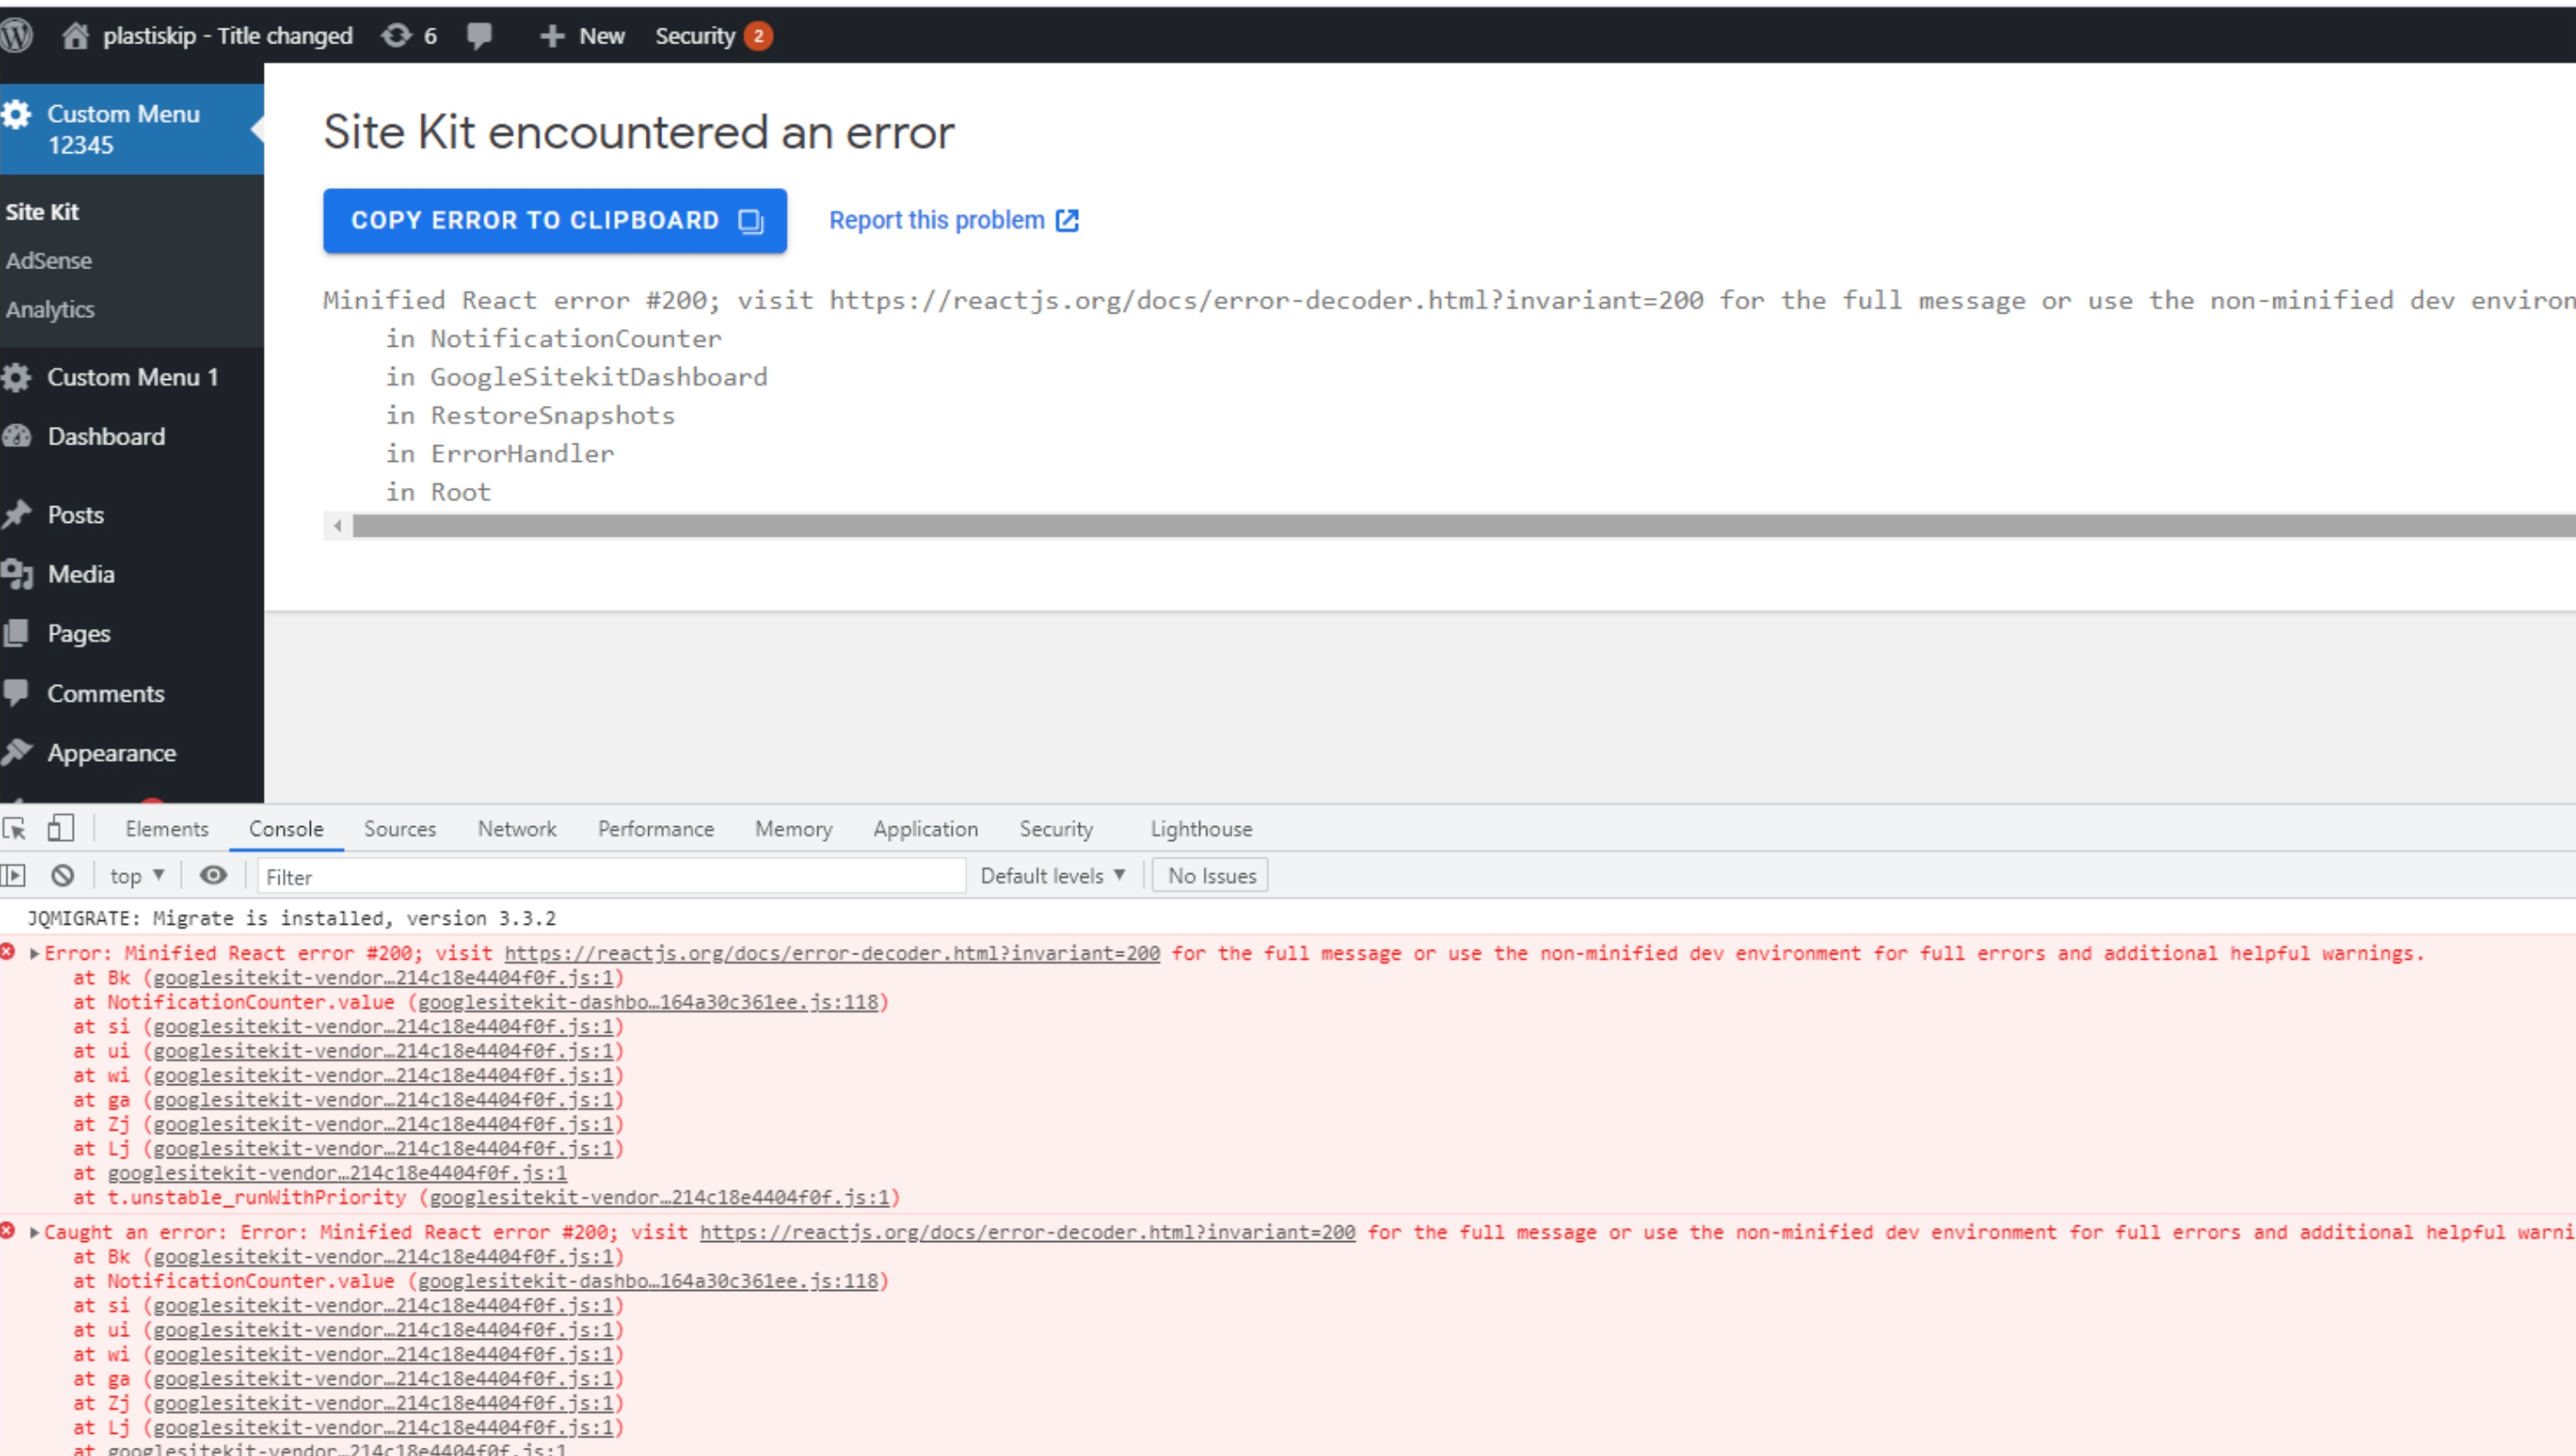The width and height of the screenshot is (2576, 1456).
Task: Create live expression with eye icon
Action: (213, 876)
